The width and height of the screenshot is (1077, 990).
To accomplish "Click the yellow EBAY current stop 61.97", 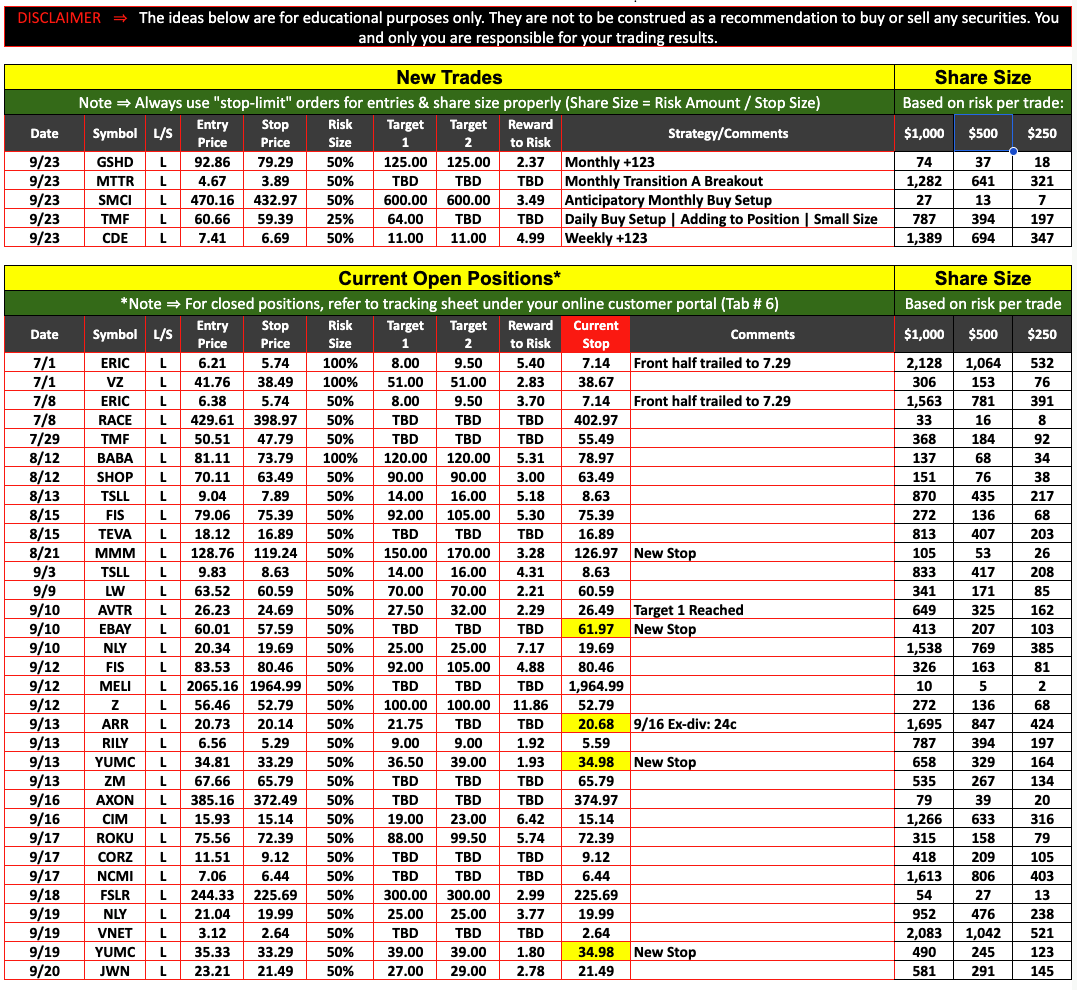I will [596, 629].
